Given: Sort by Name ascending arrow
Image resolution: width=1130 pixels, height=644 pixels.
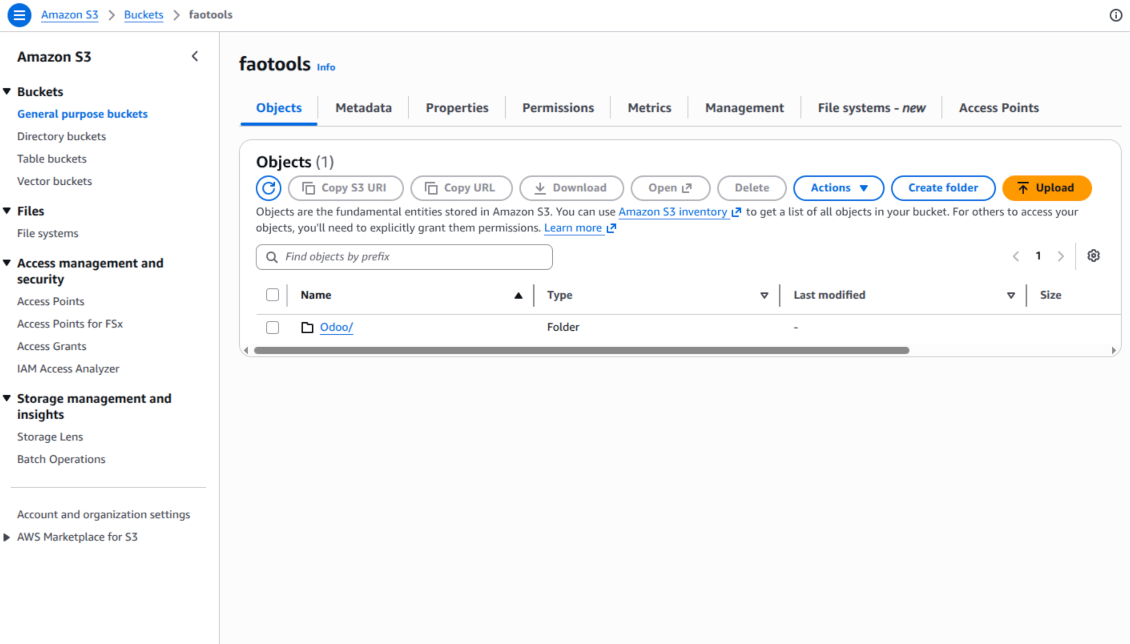Looking at the screenshot, I should [518, 295].
